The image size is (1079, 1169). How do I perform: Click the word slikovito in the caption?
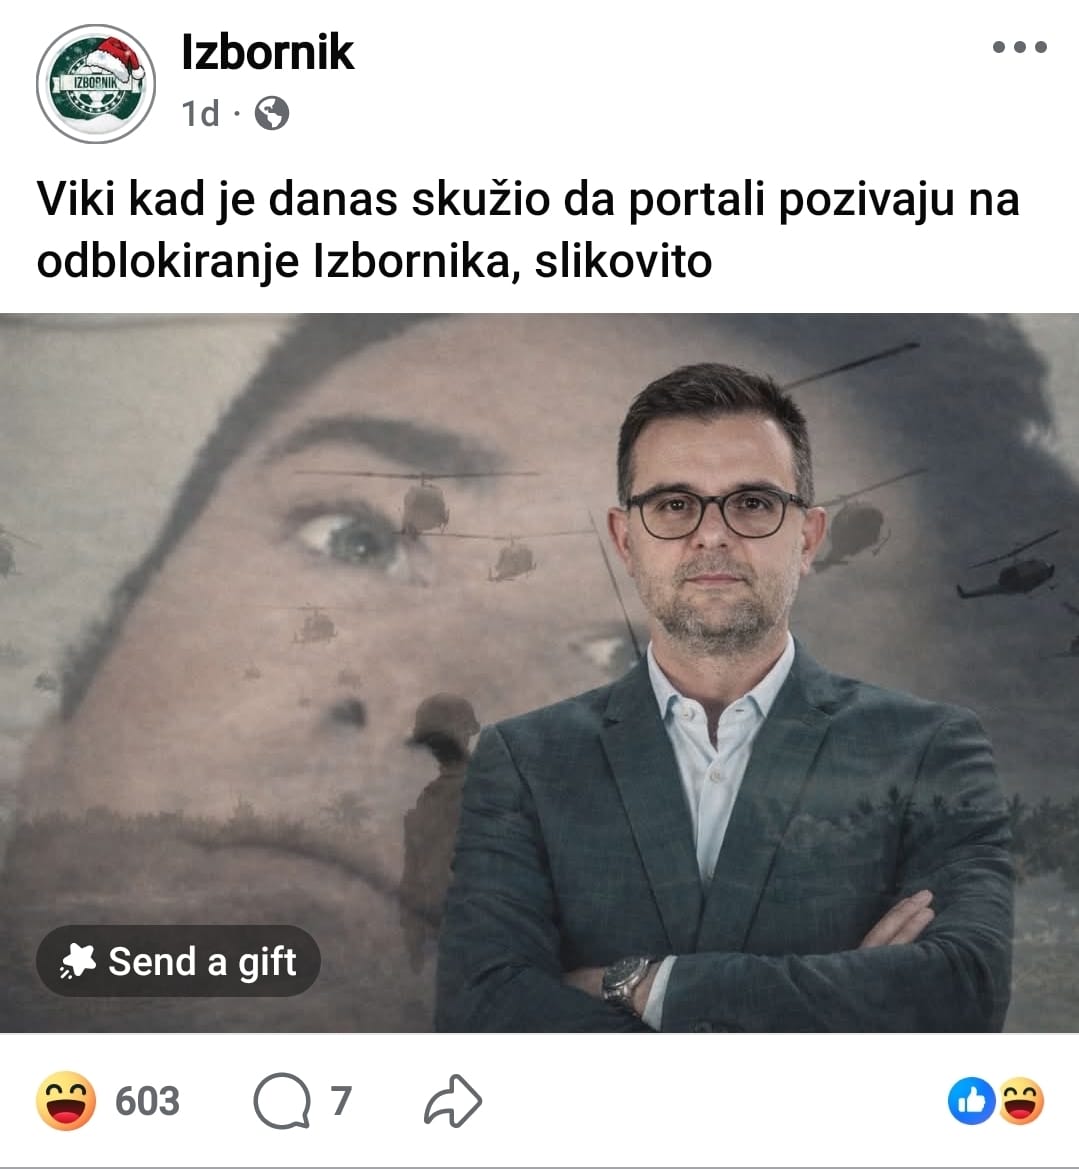(x=623, y=262)
